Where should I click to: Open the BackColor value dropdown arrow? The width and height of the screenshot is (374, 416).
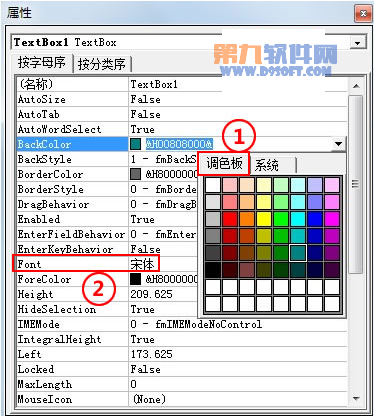point(338,144)
